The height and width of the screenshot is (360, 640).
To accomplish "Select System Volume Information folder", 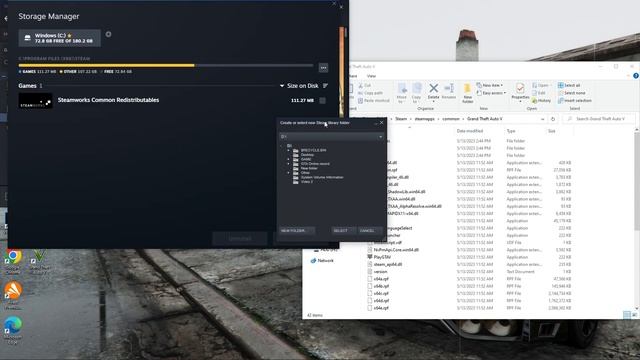I will pos(322,177).
